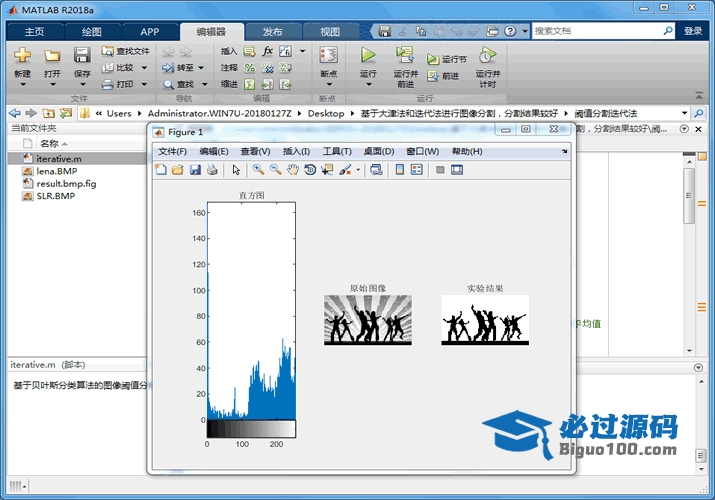
Task: Toggle the Insert Legend button
Action: point(416,170)
